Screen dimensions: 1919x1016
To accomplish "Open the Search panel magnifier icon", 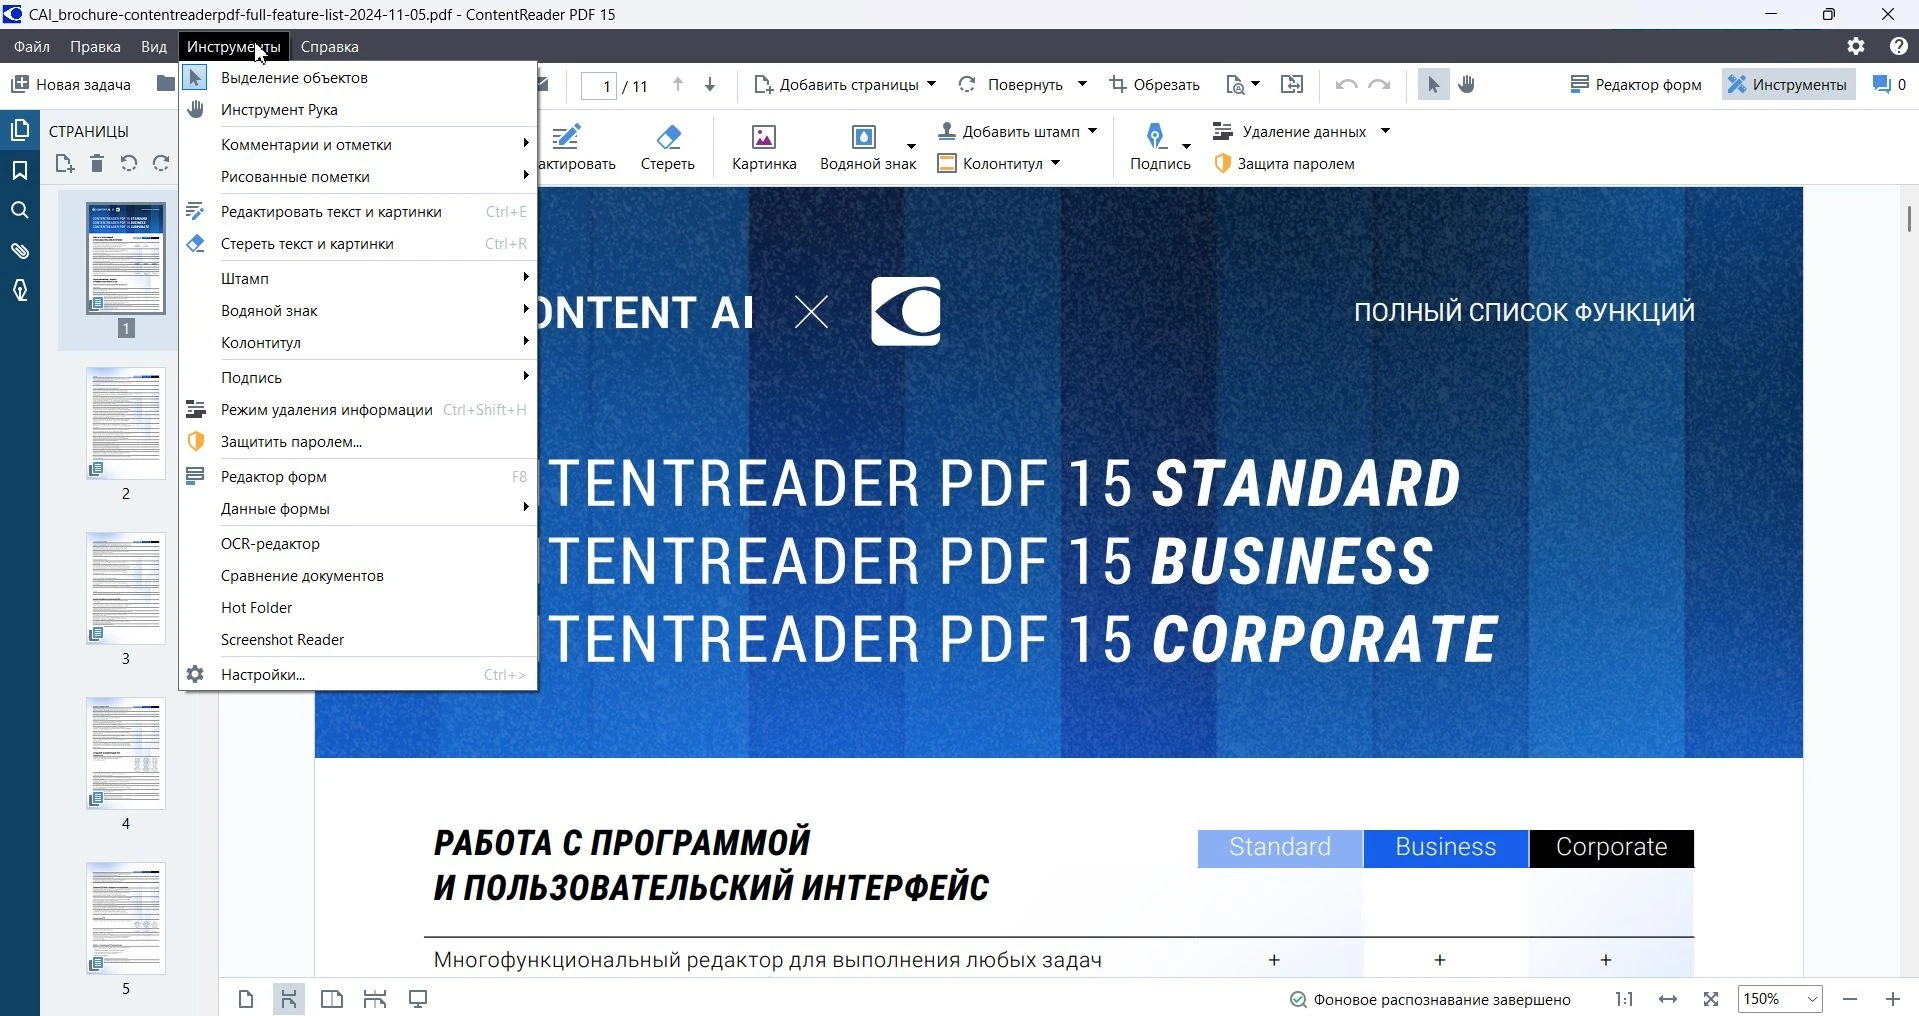I will click(20, 210).
